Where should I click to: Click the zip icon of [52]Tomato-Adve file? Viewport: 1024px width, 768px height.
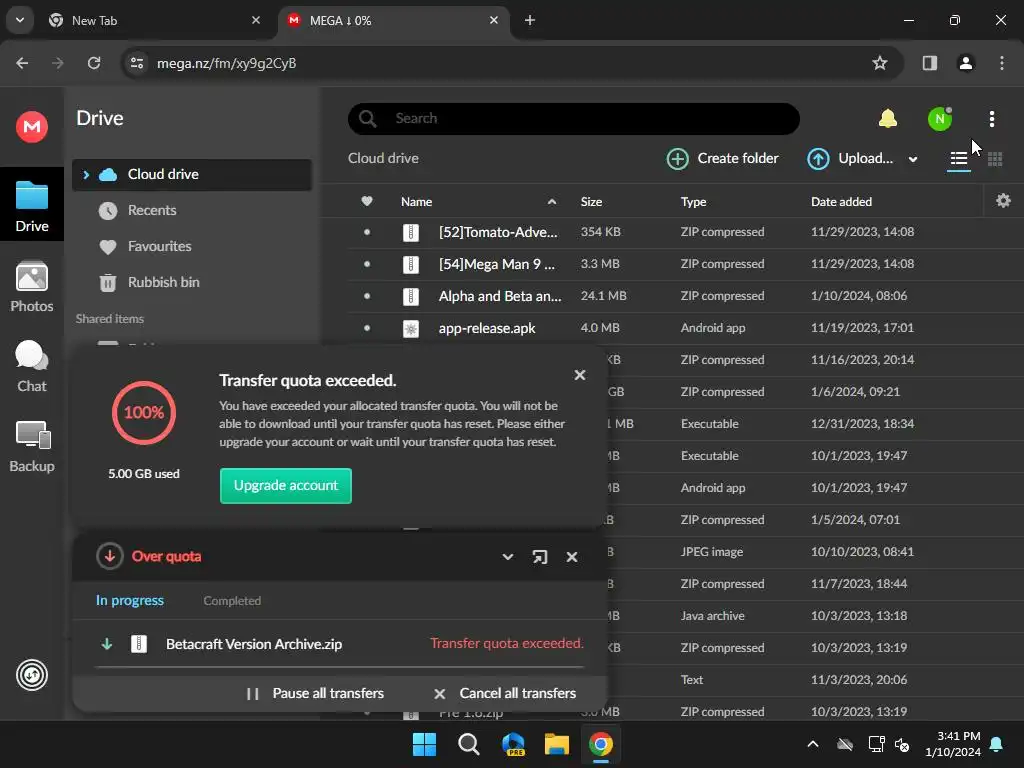pos(411,232)
